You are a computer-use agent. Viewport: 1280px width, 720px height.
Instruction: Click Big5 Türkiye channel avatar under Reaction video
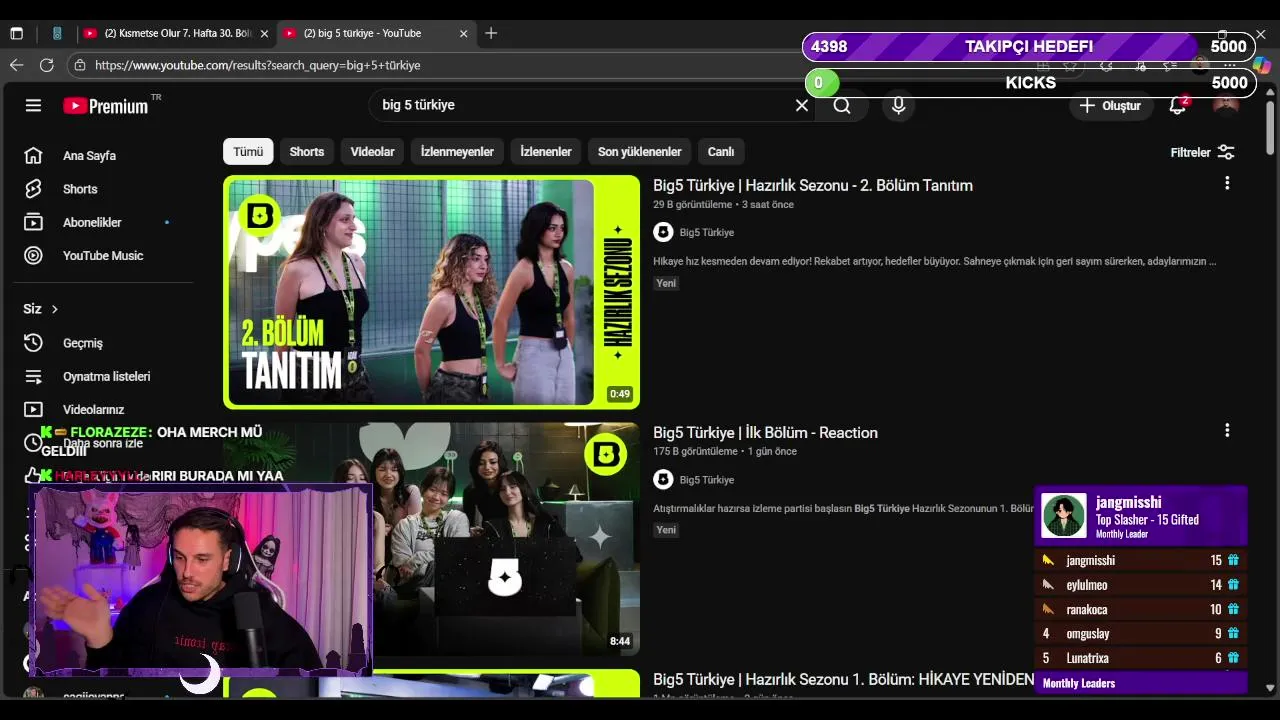pos(663,479)
